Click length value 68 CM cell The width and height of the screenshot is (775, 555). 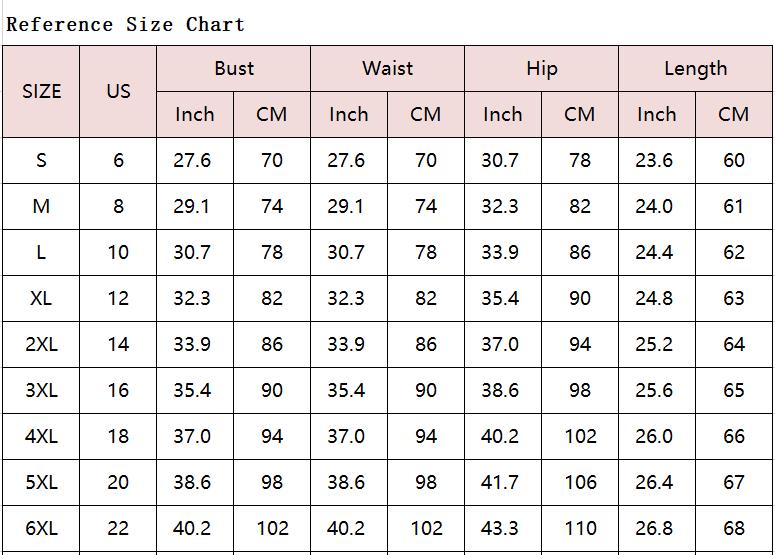point(734,528)
